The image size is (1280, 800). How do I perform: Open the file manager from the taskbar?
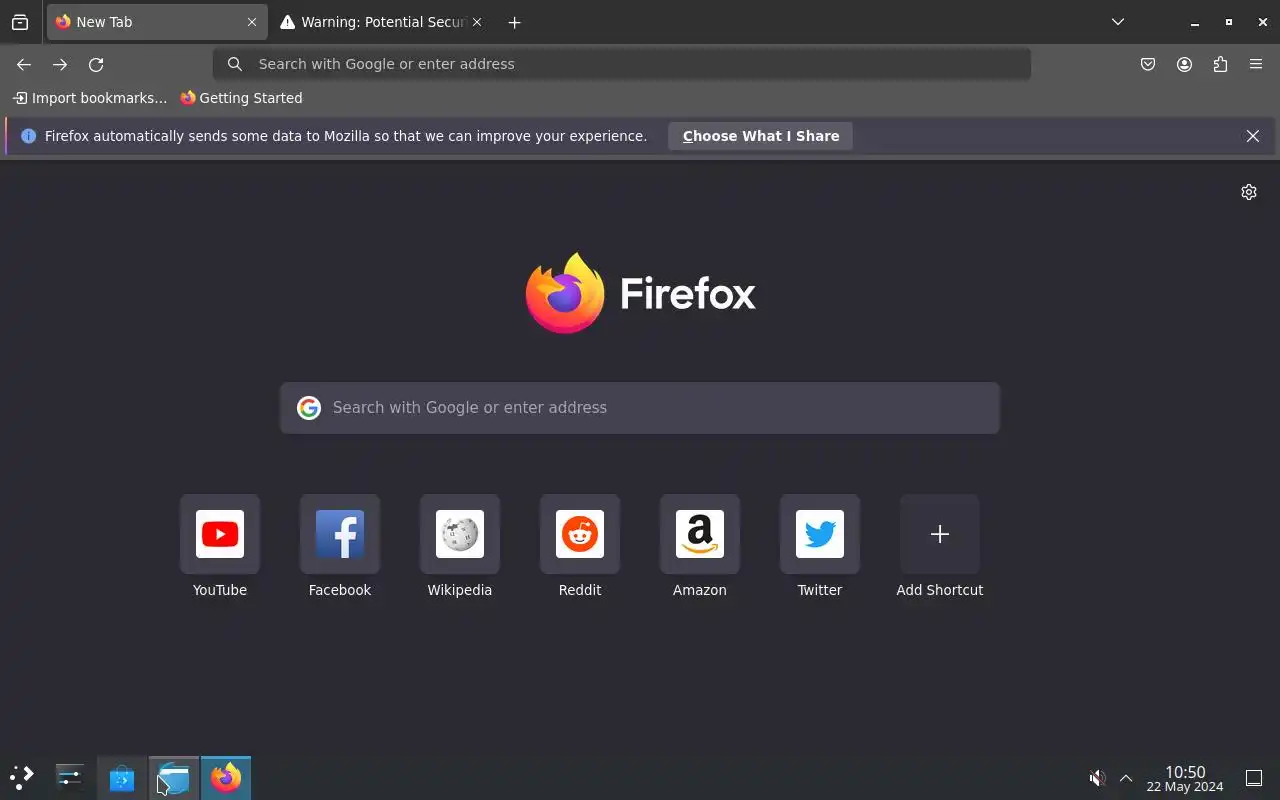[174, 778]
